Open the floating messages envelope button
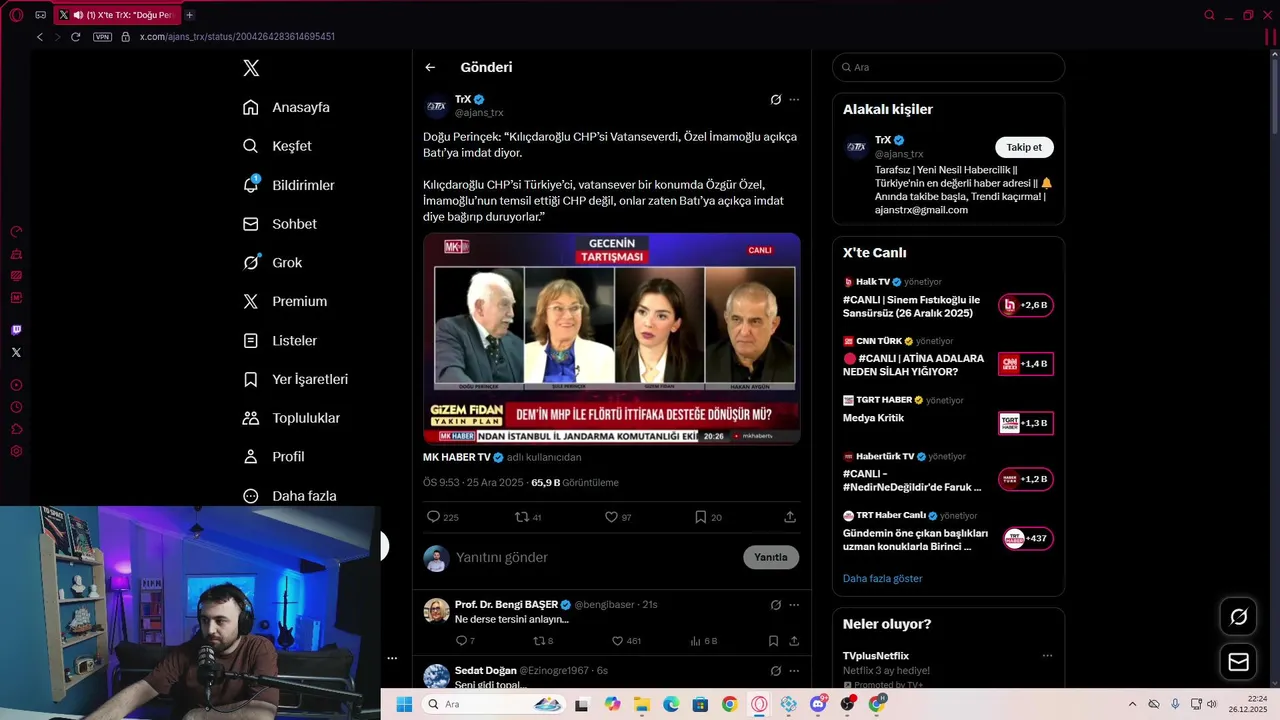Image resolution: width=1280 pixels, height=720 pixels. tap(1238, 662)
